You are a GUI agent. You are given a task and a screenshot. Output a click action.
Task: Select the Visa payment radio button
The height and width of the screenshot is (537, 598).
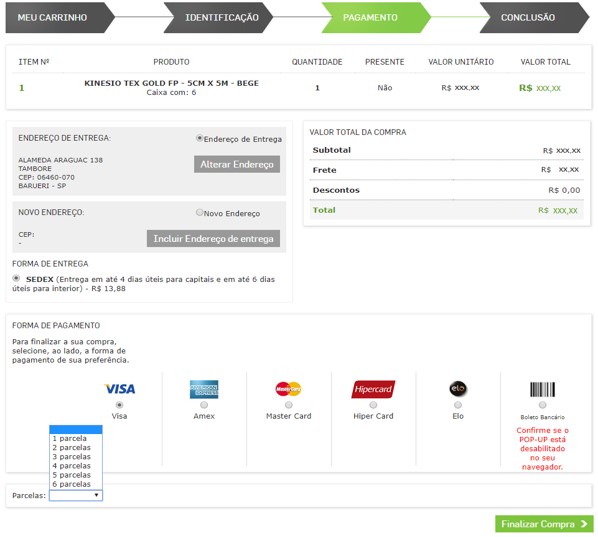119,405
